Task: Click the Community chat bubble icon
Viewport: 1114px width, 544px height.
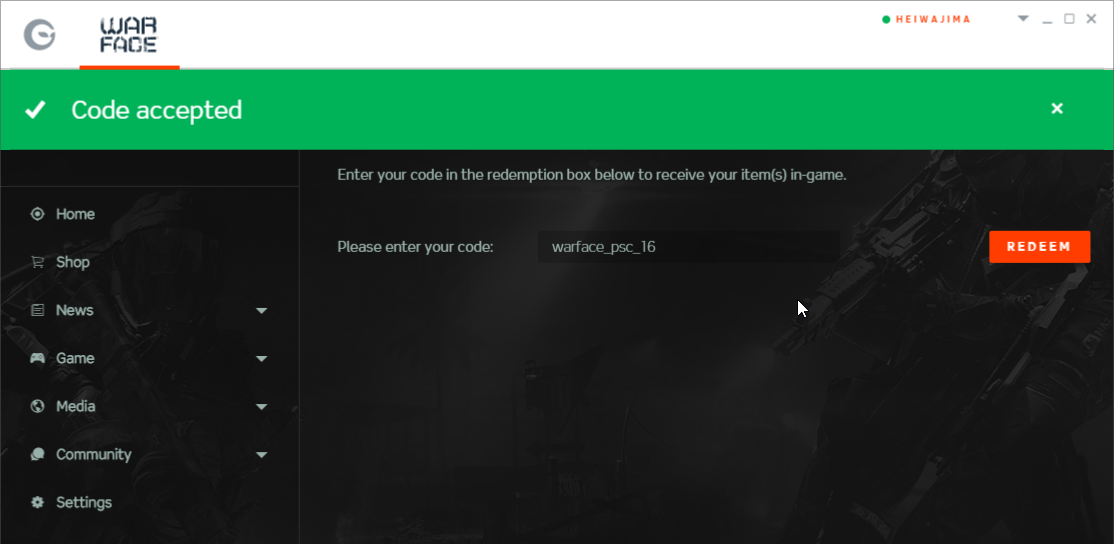Action: click(37, 455)
